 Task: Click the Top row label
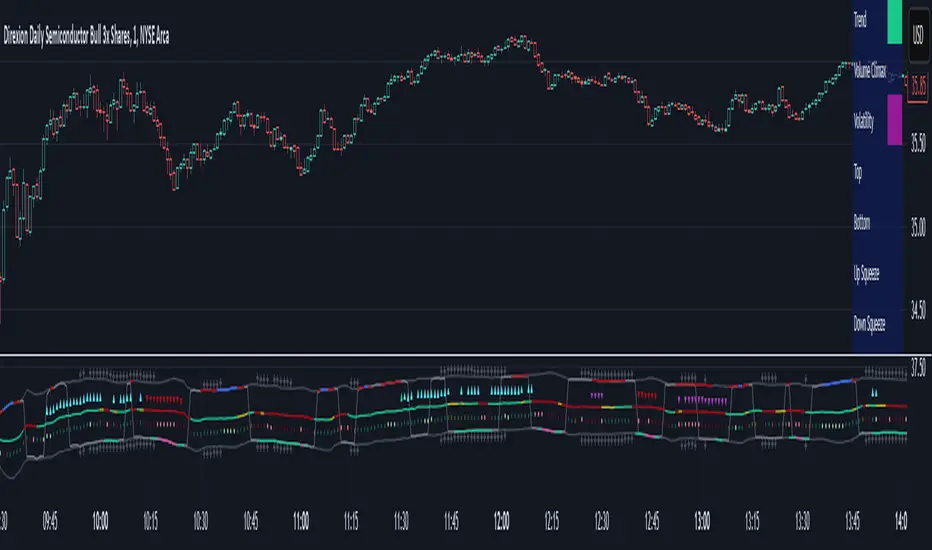point(858,172)
